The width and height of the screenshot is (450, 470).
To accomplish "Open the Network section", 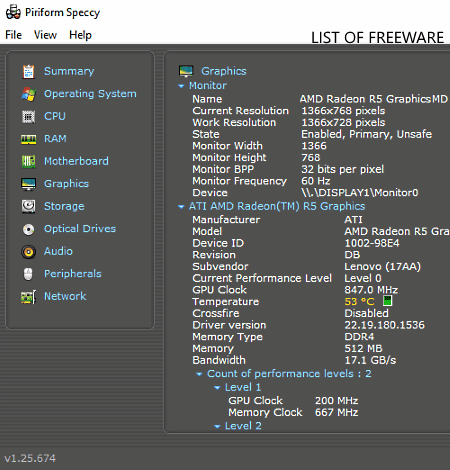I will click(65, 296).
